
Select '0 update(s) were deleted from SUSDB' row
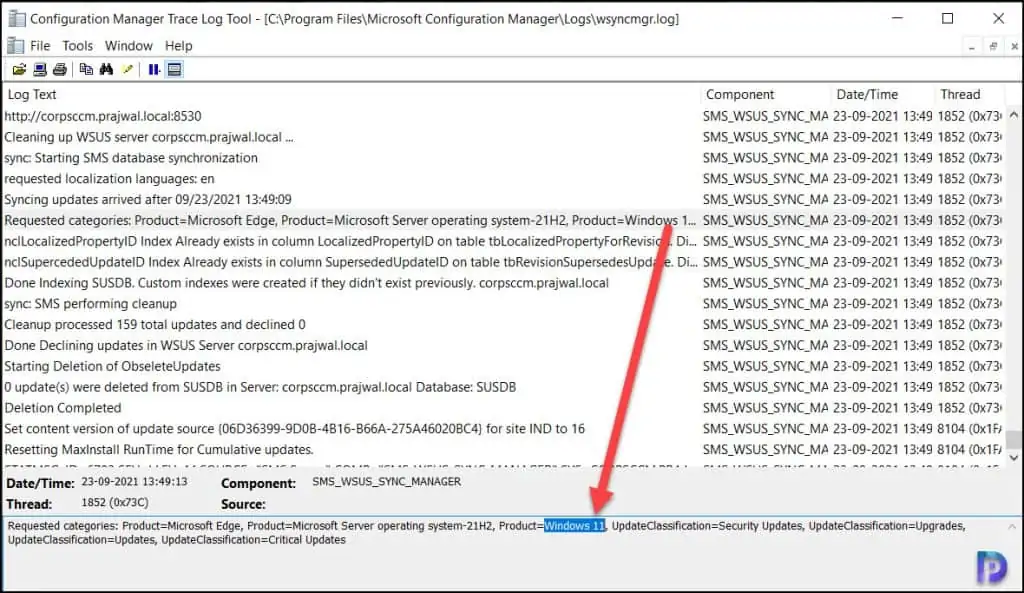pos(503,387)
